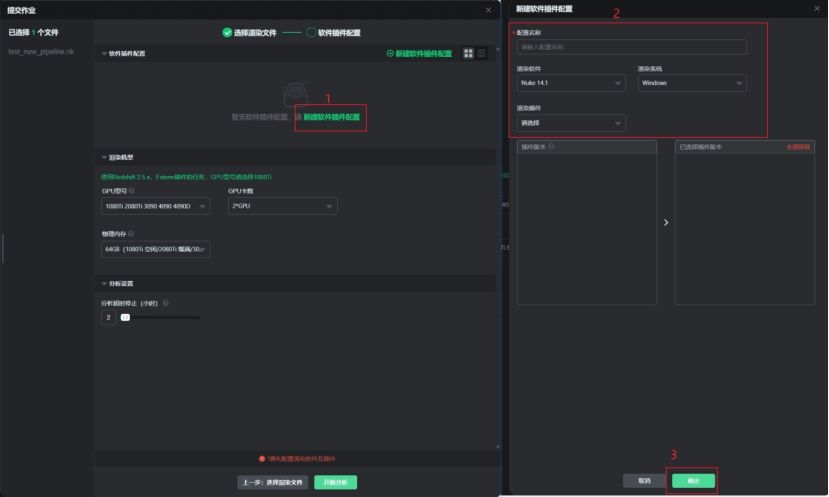Screen dimensions: 829x497
Task: Click the timeout hours number field
Action: (108, 318)
